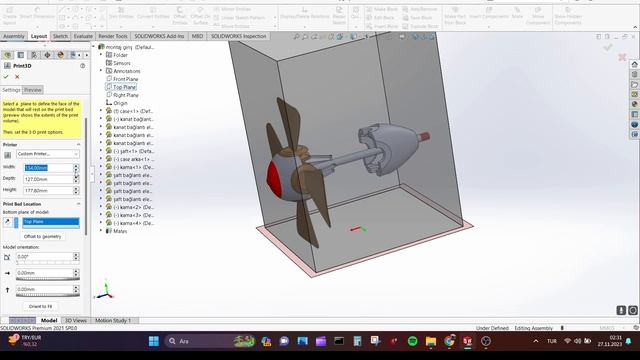Image resolution: width=640 pixels, height=360 pixels.
Task: Open the Motion Study 1 tab
Action: (113, 320)
